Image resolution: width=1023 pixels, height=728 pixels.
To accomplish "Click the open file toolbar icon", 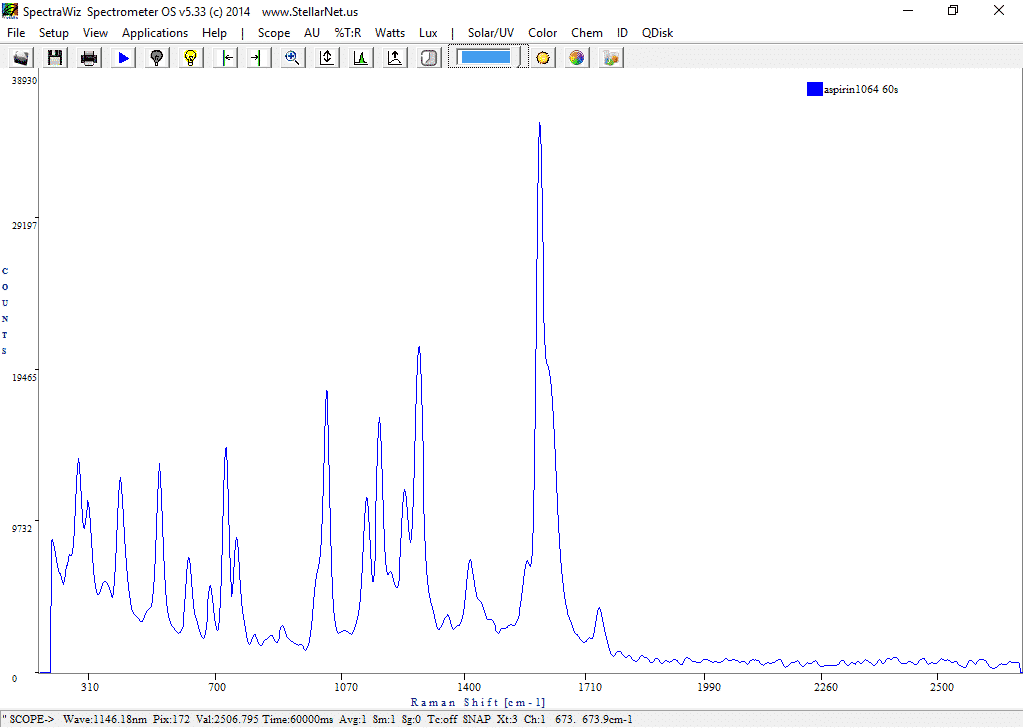I will click(21, 57).
